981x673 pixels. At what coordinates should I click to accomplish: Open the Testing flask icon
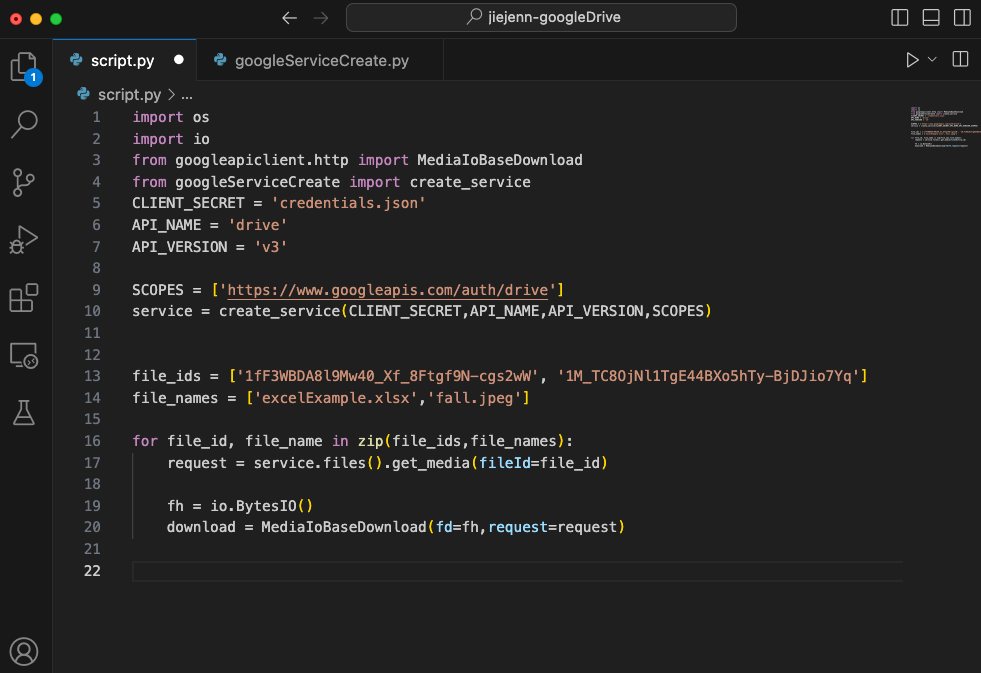pyautogui.click(x=24, y=413)
